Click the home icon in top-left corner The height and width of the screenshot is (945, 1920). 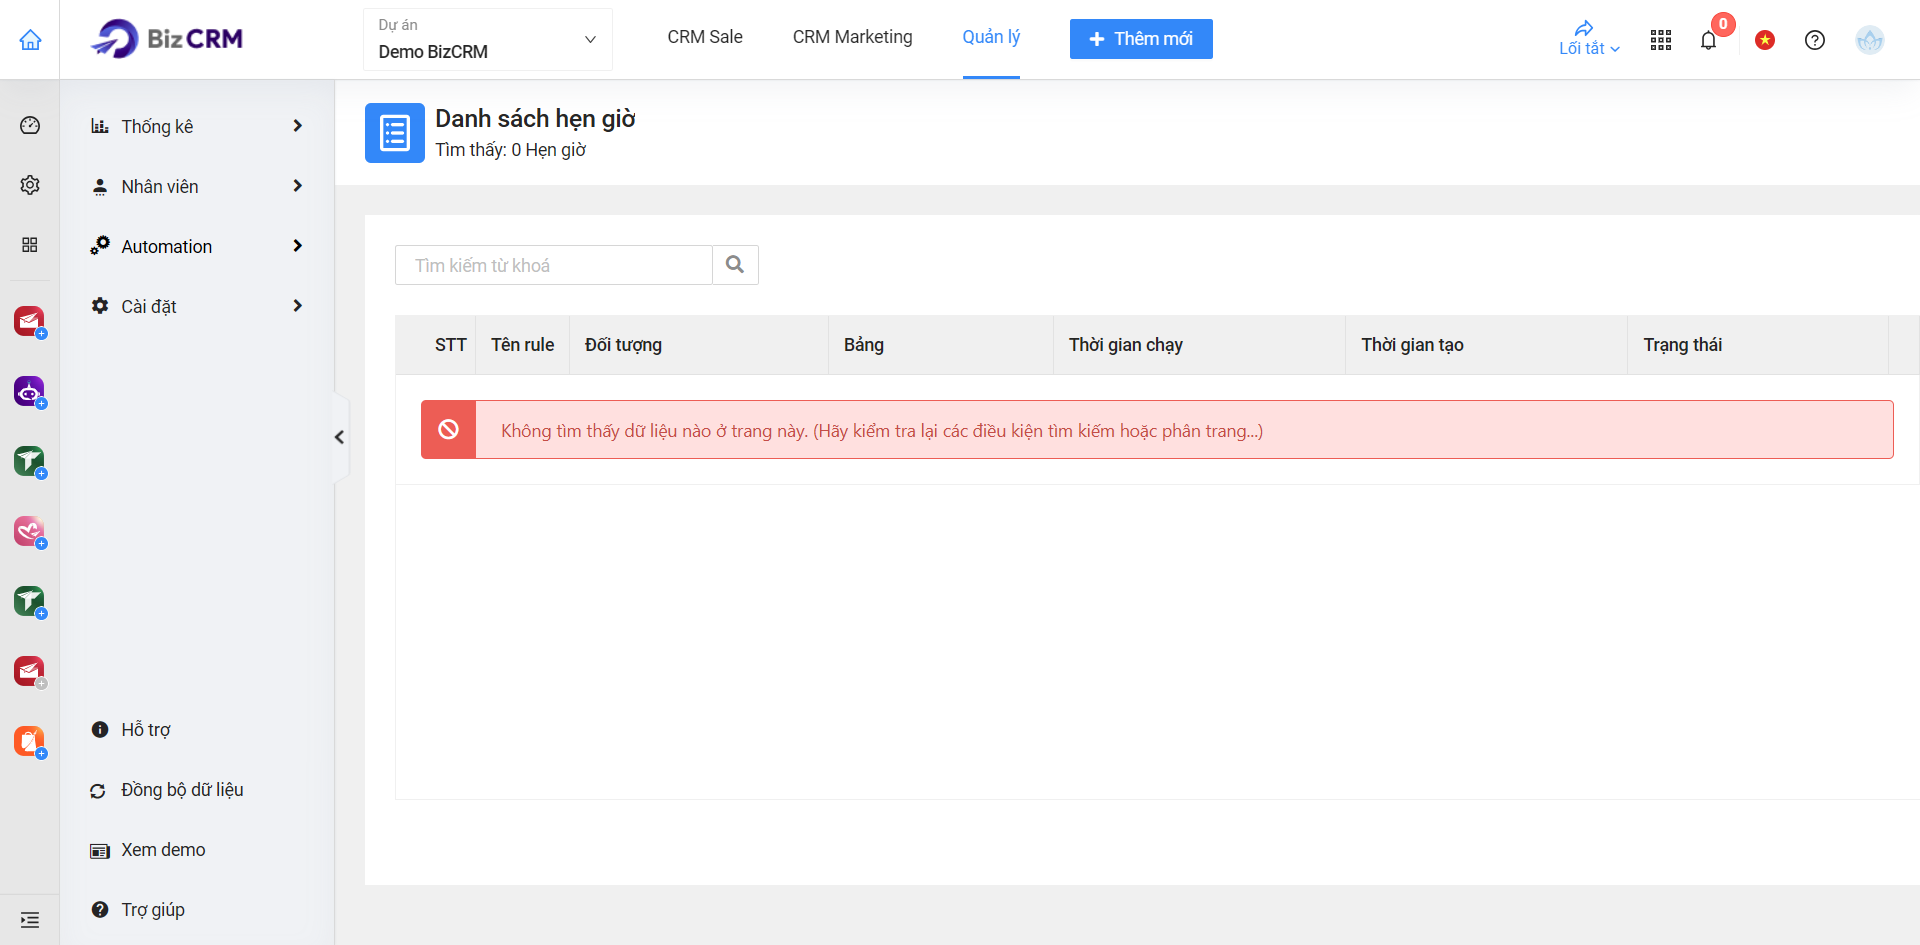click(30, 40)
